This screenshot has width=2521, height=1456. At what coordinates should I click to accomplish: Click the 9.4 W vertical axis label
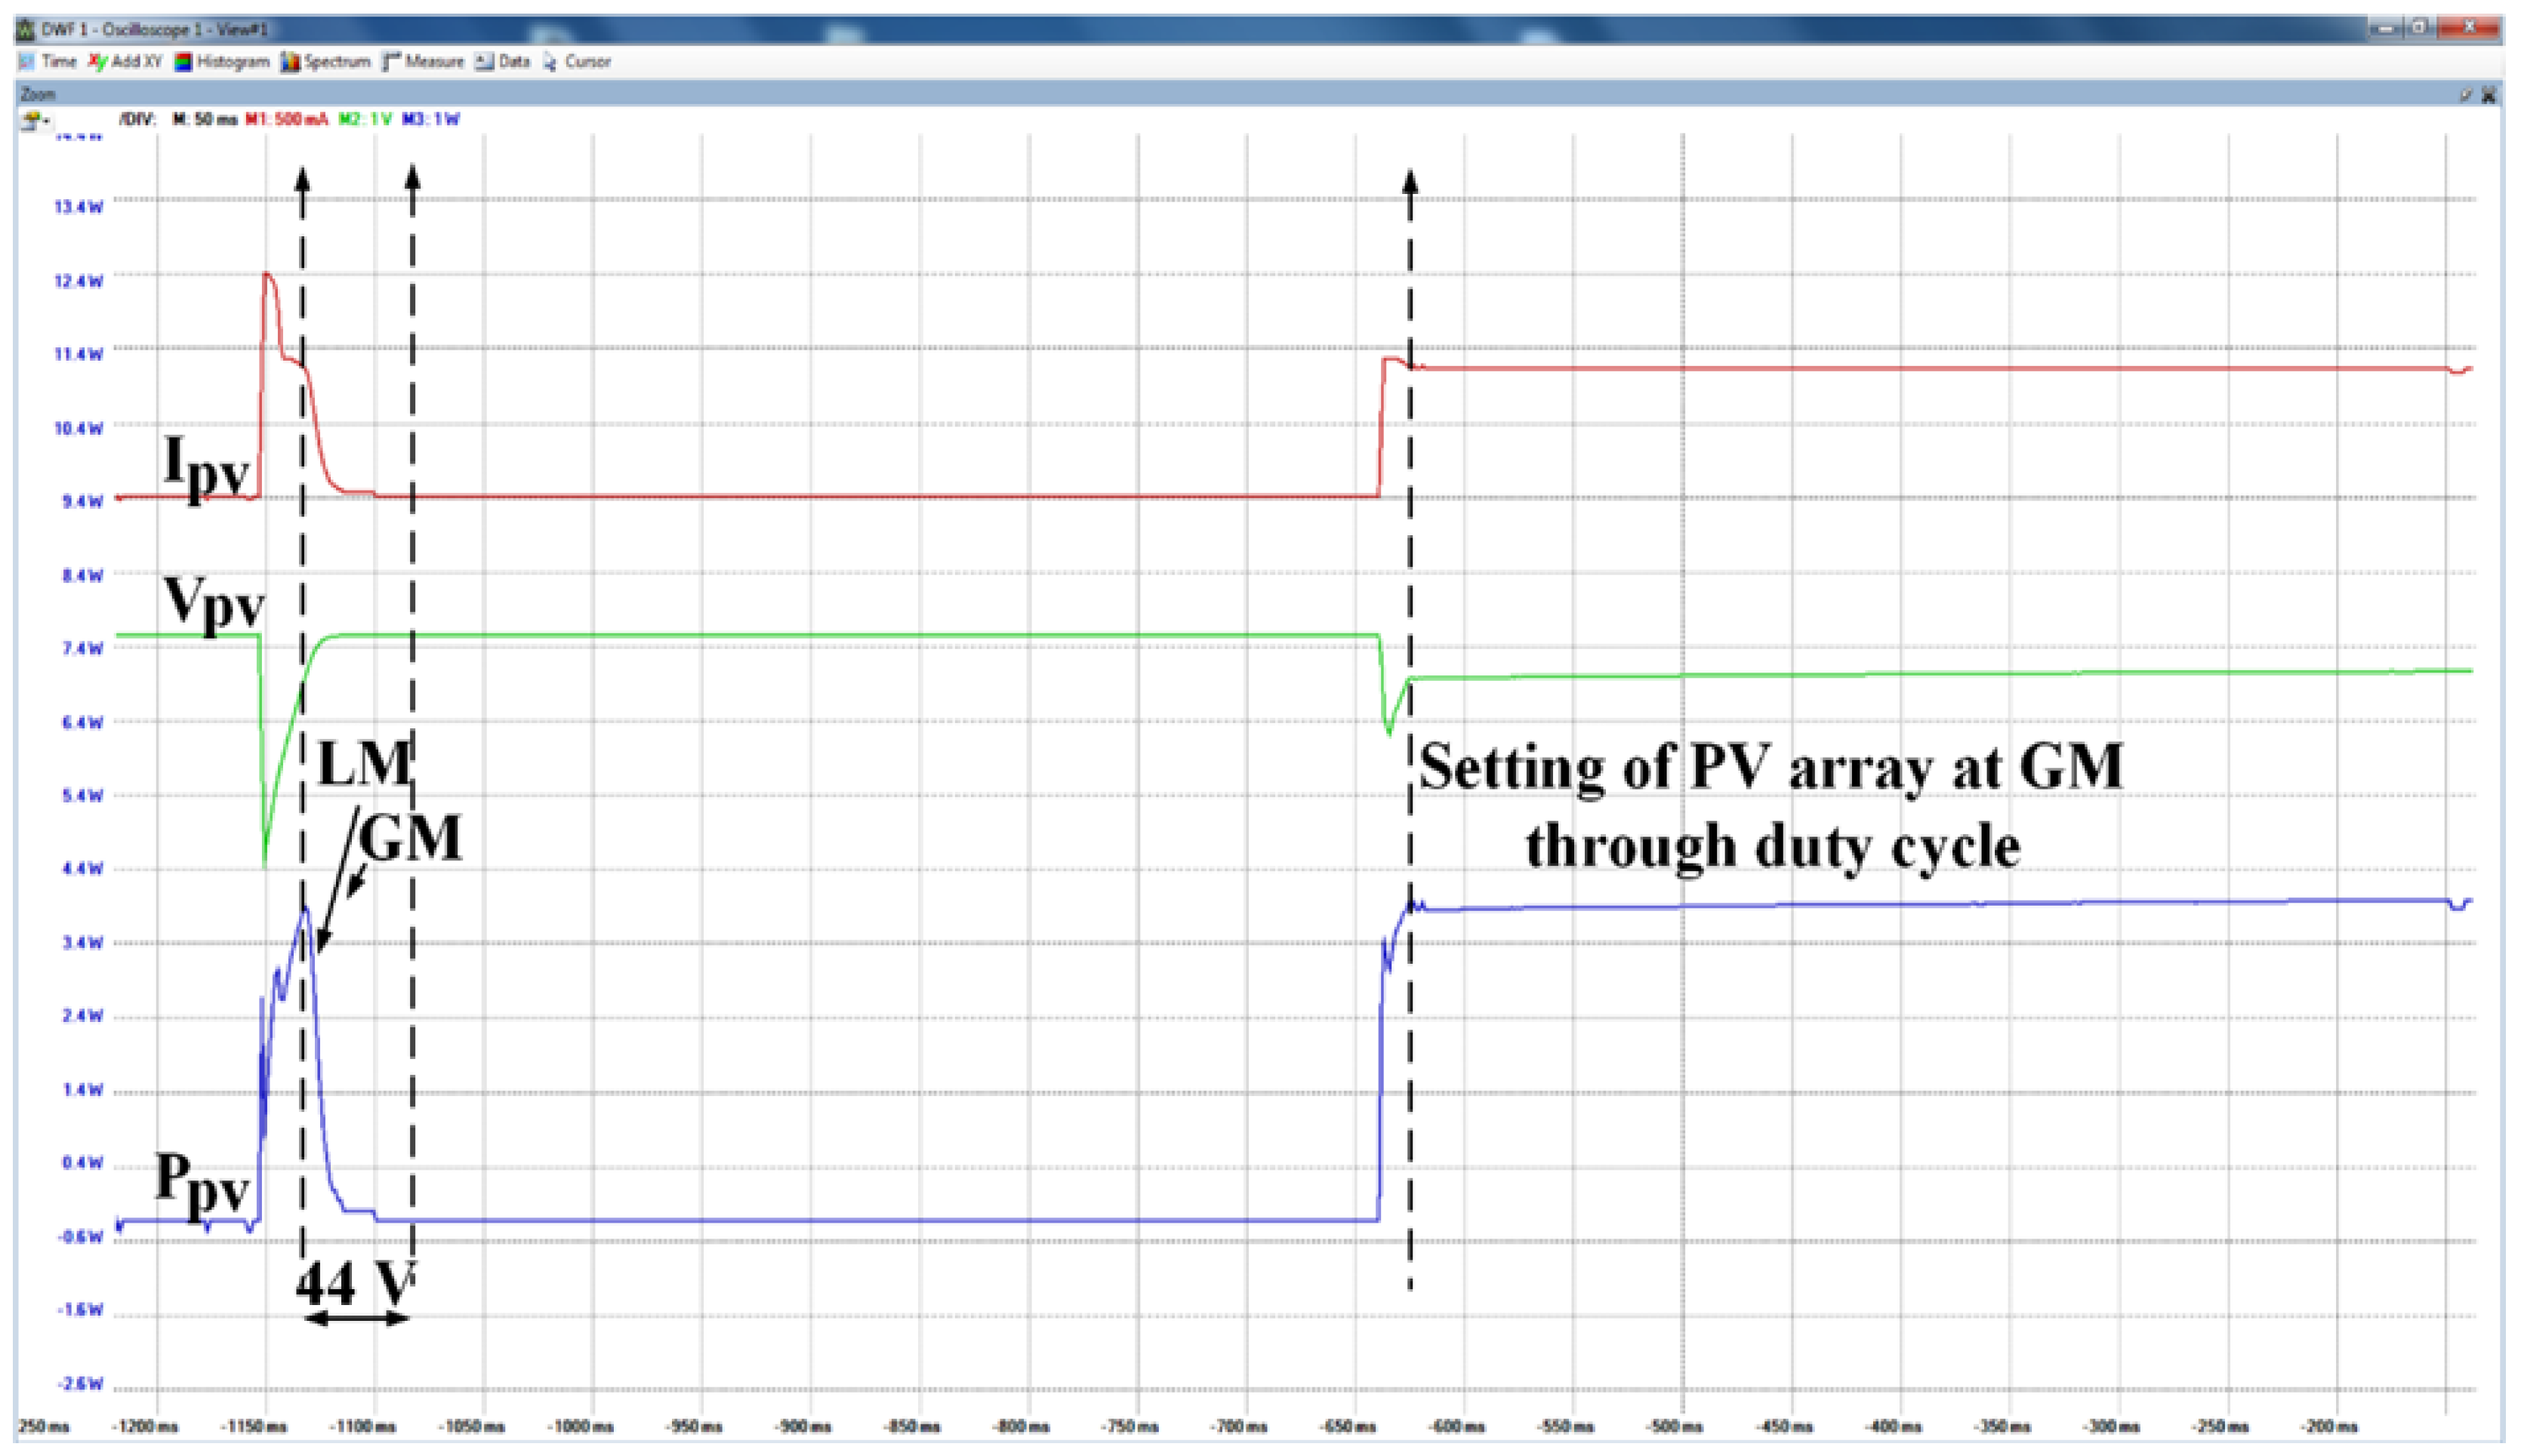point(82,501)
